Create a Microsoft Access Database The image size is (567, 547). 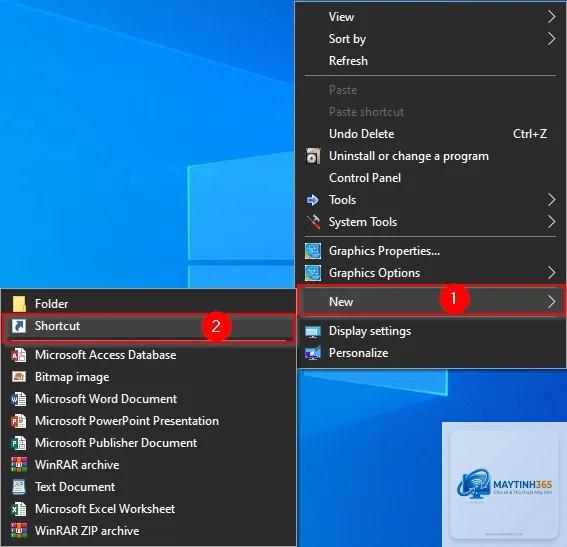click(x=148, y=355)
